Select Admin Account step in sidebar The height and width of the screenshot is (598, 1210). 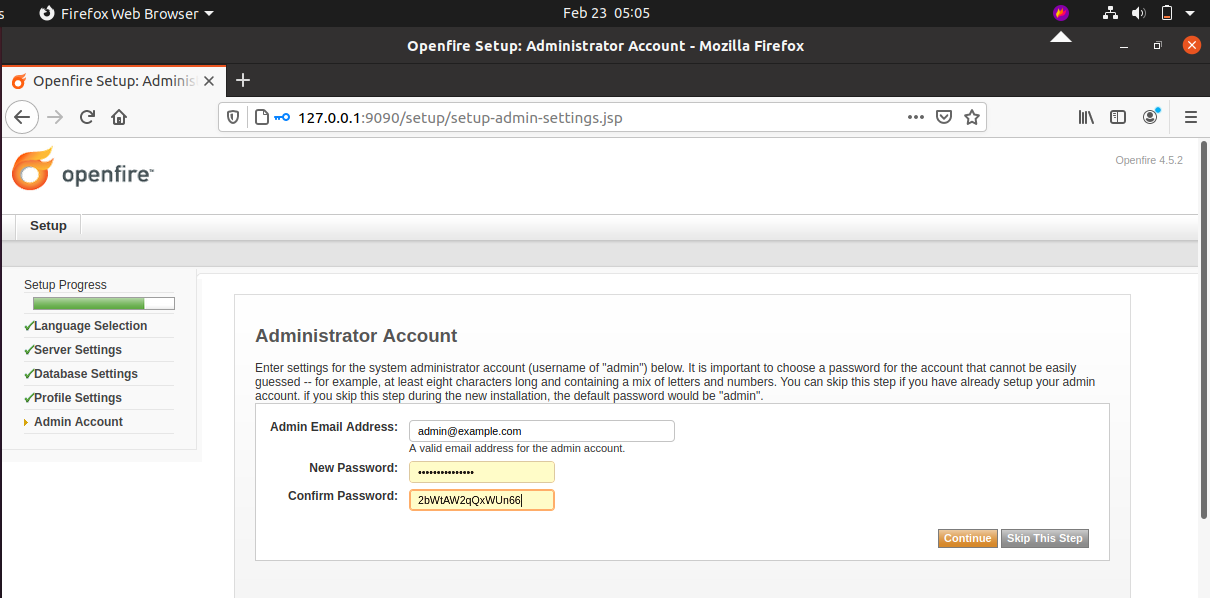[x=78, y=422]
